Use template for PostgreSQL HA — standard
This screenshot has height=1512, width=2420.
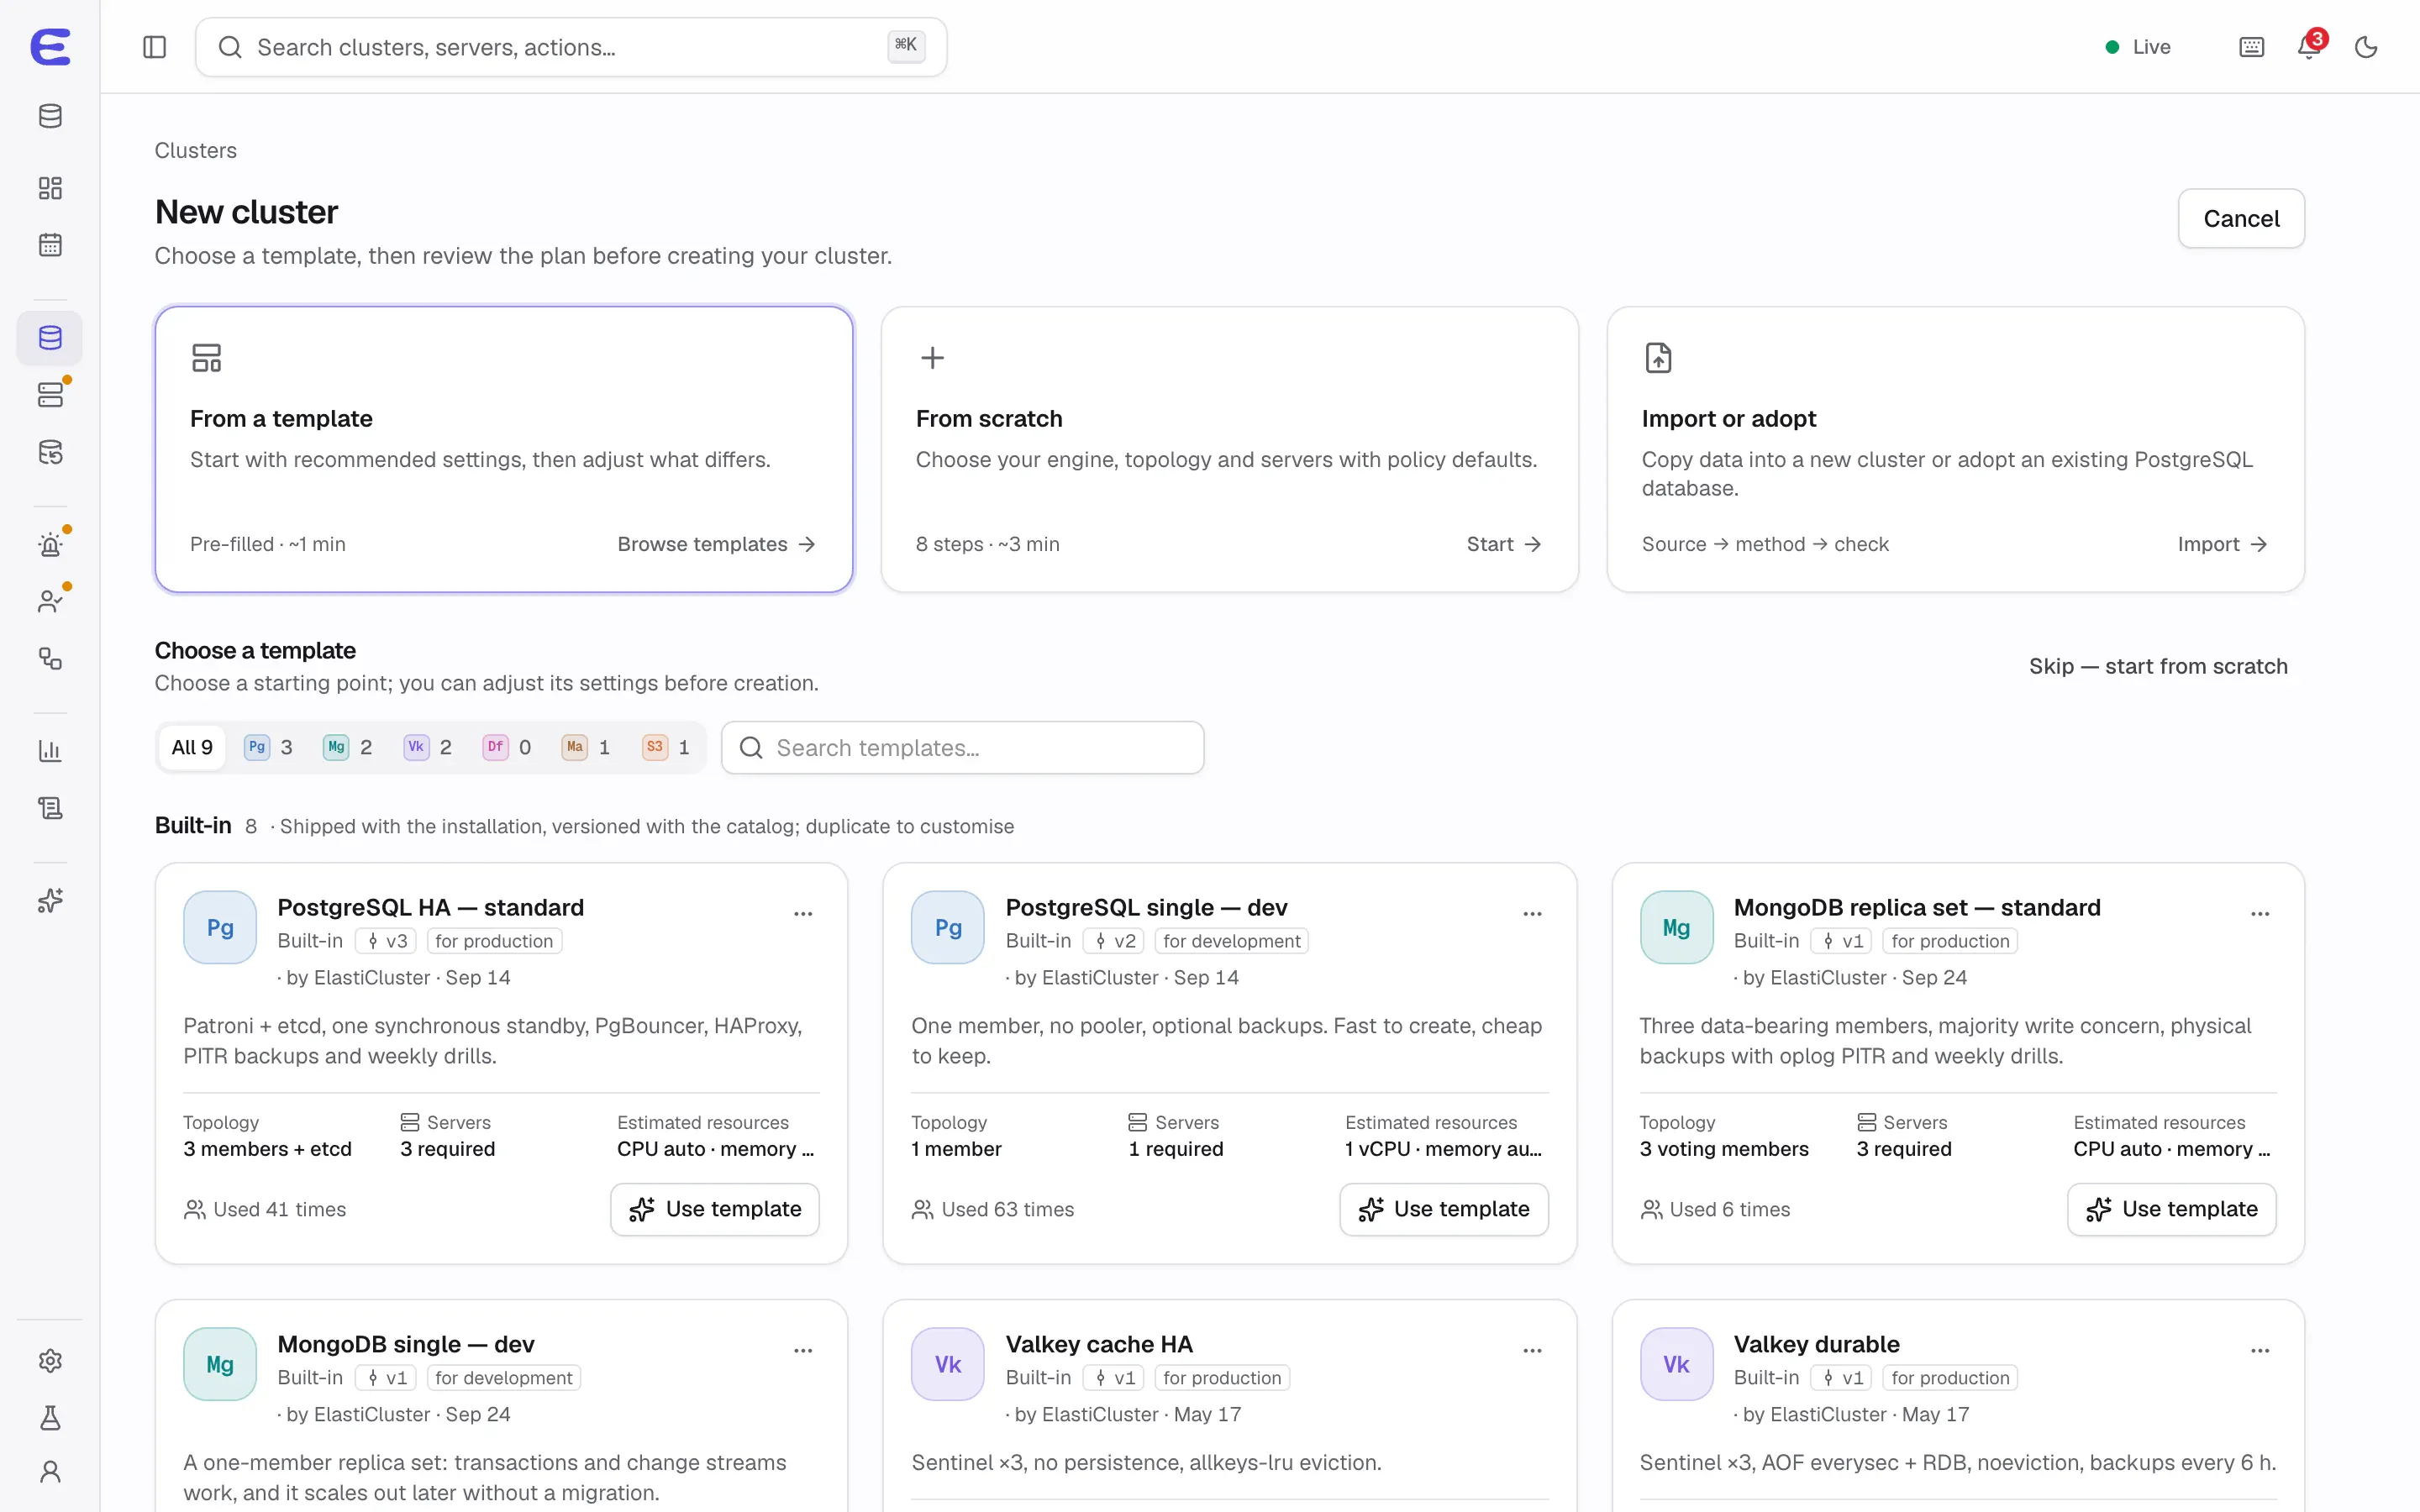coord(715,1209)
